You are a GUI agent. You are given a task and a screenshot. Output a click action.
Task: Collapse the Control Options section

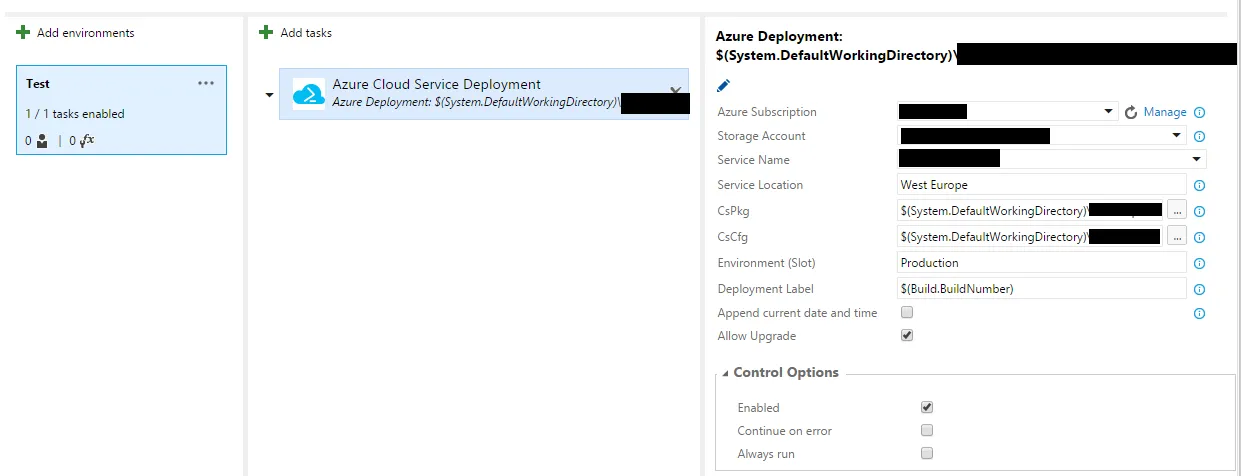[726, 373]
